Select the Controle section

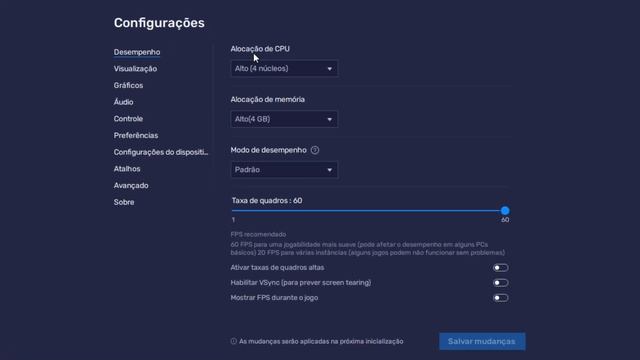[128, 119]
